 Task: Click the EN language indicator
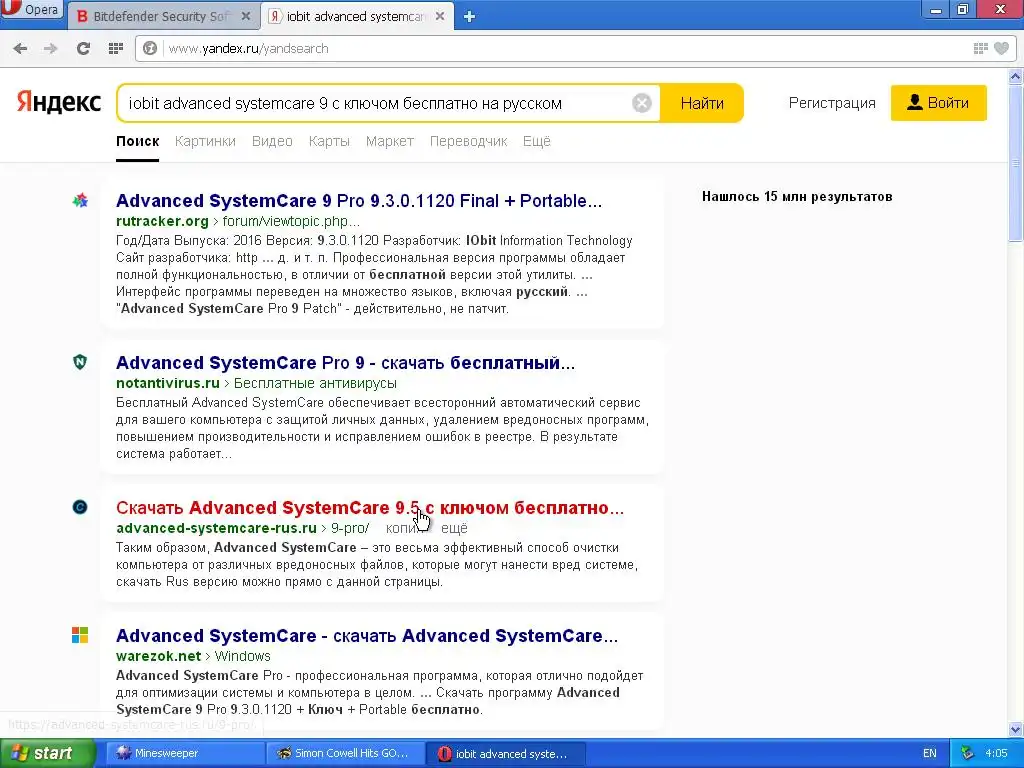[930, 753]
